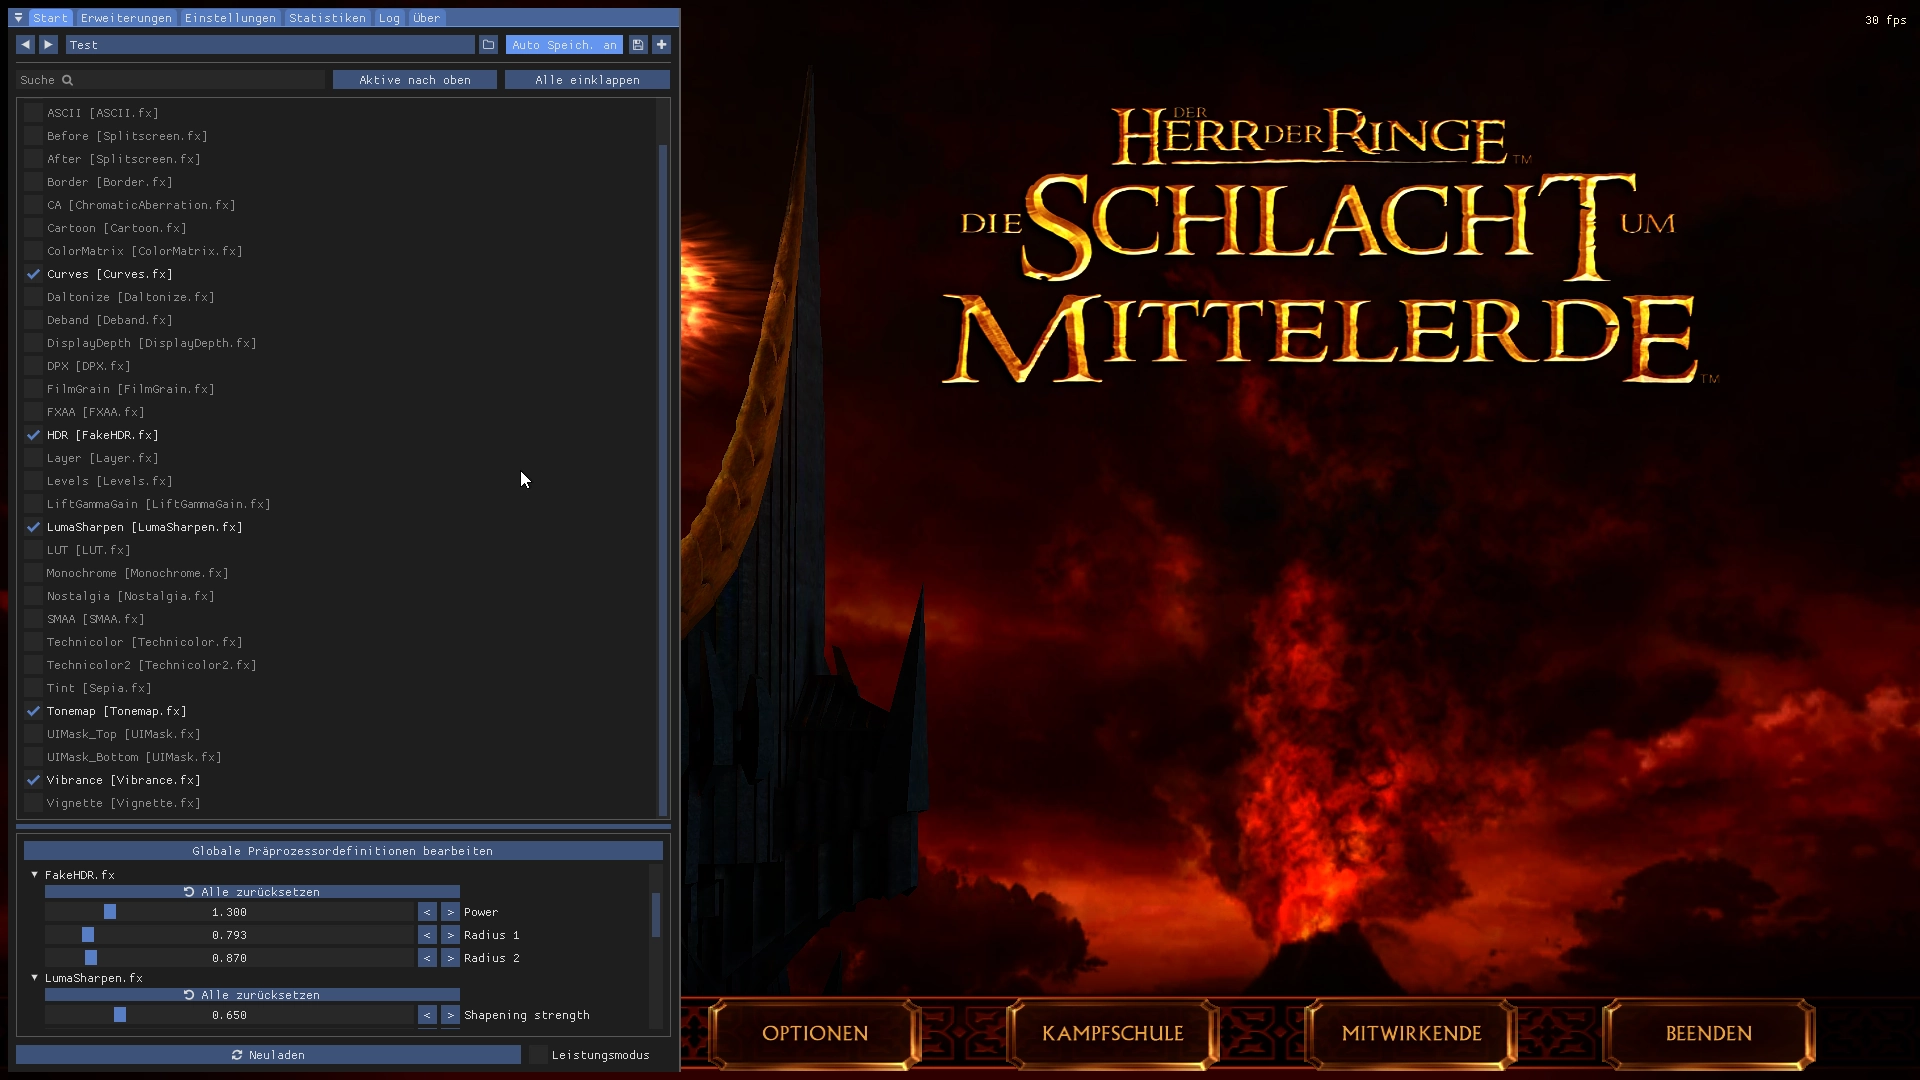Go to next preset arrow
This screenshot has height=1080, width=1920.
(x=48, y=45)
